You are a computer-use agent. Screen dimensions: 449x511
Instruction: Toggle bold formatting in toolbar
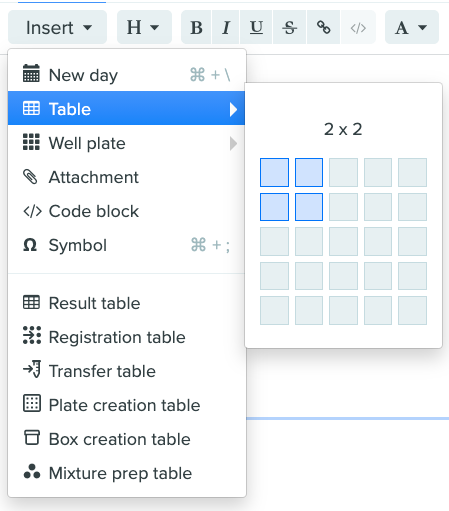coord(196,27)
